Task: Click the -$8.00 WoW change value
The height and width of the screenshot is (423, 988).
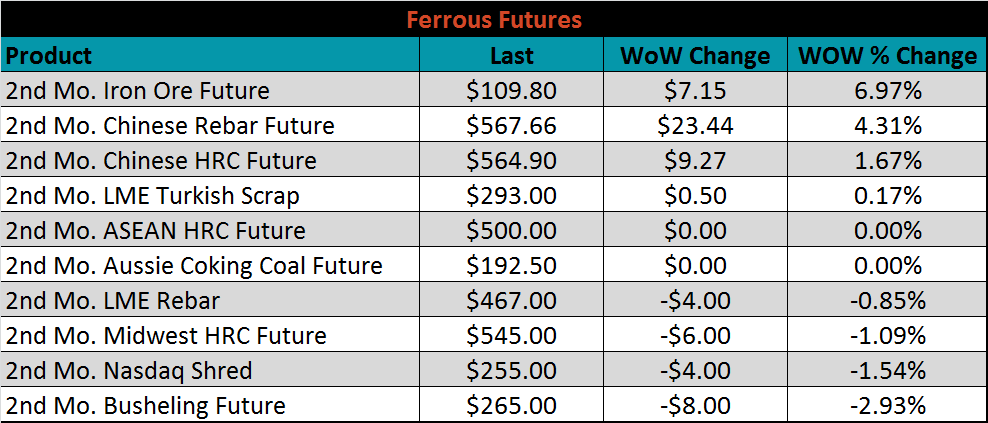Action: coord(695,406)
